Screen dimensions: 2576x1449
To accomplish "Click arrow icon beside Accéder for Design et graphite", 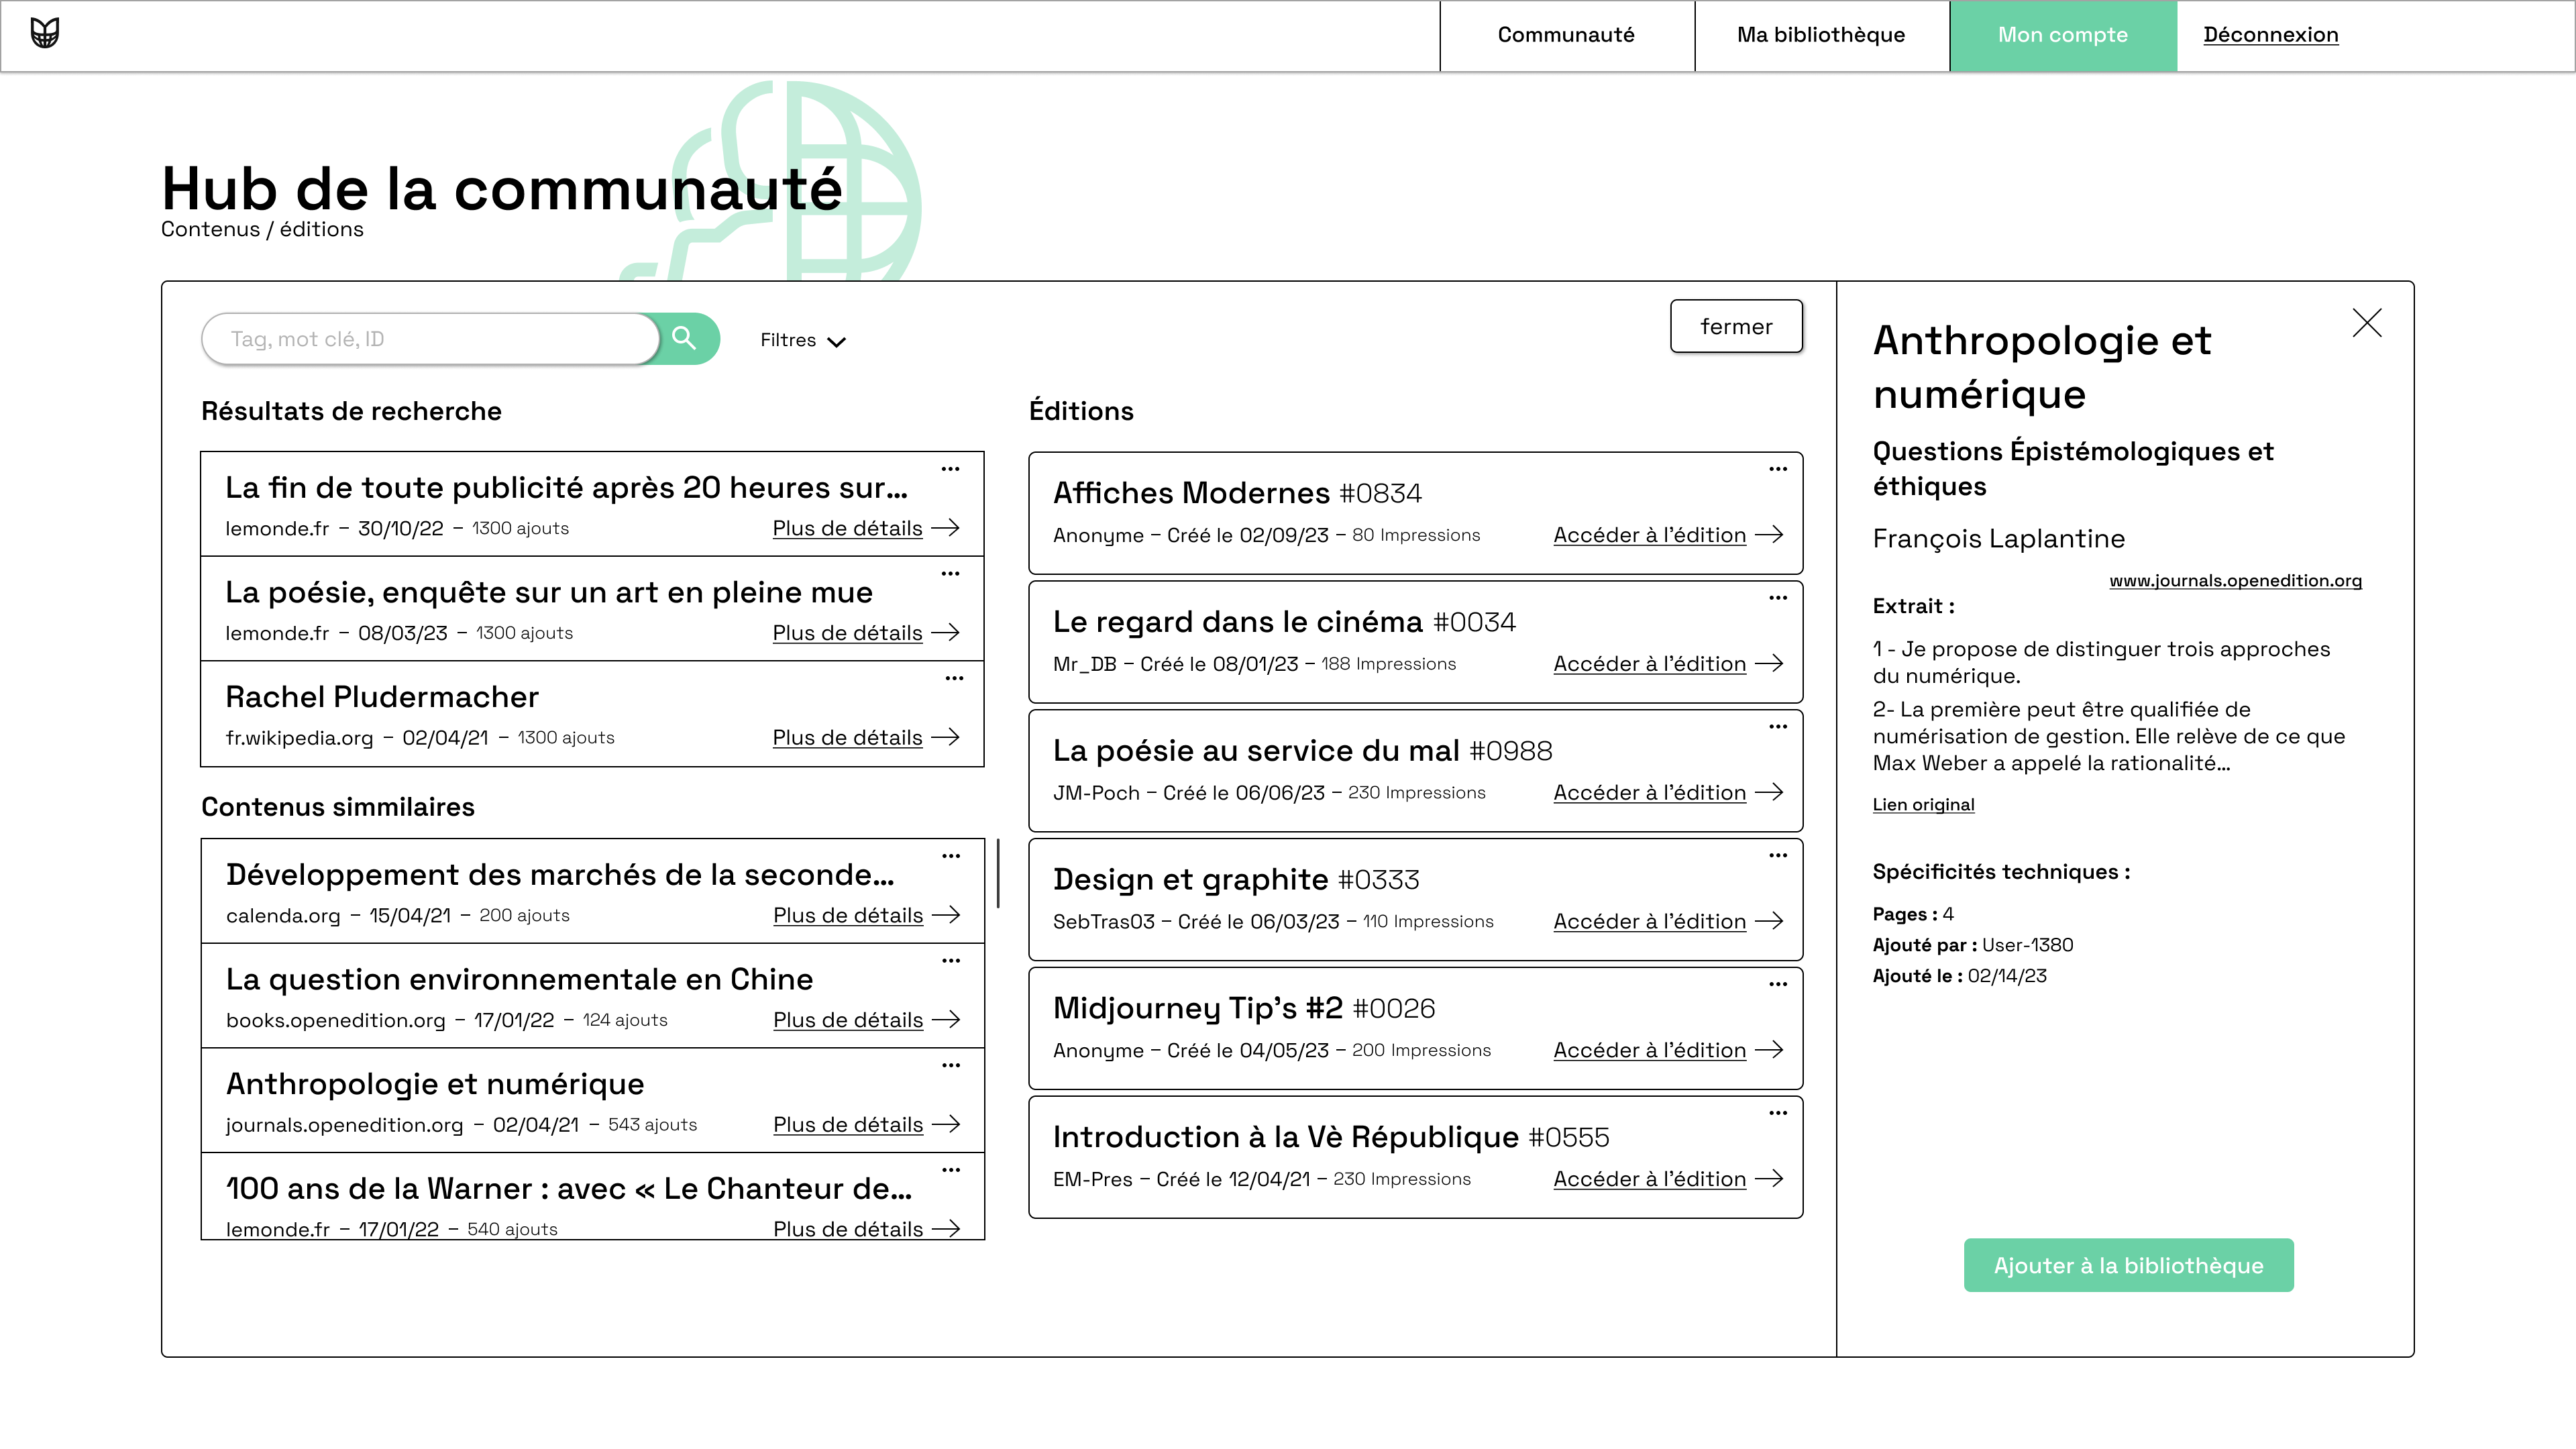I will (x=1769, y=920).
